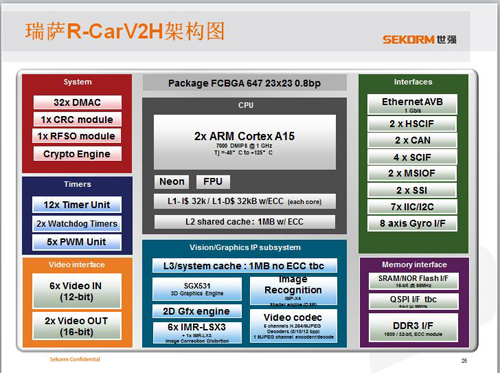Click the slide page number 26
This screenshot has height=373, width=500.
tap(464, 360)
